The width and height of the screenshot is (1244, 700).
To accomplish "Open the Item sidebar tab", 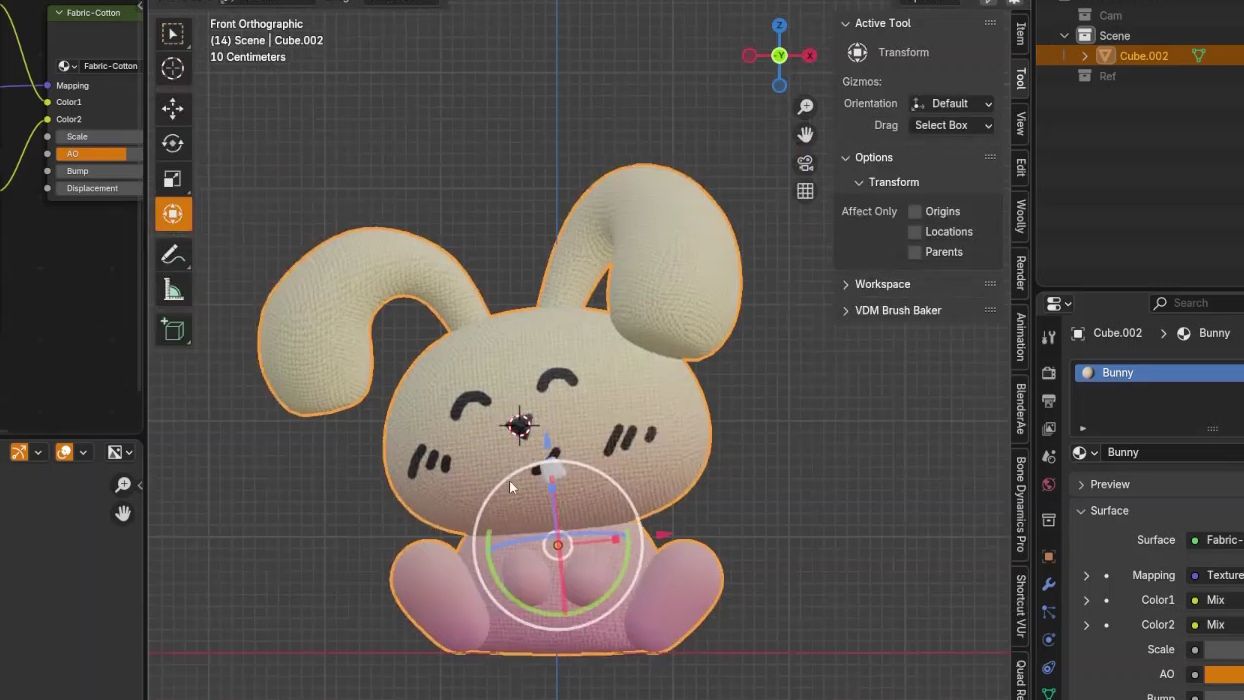I will click(1019, 33).
